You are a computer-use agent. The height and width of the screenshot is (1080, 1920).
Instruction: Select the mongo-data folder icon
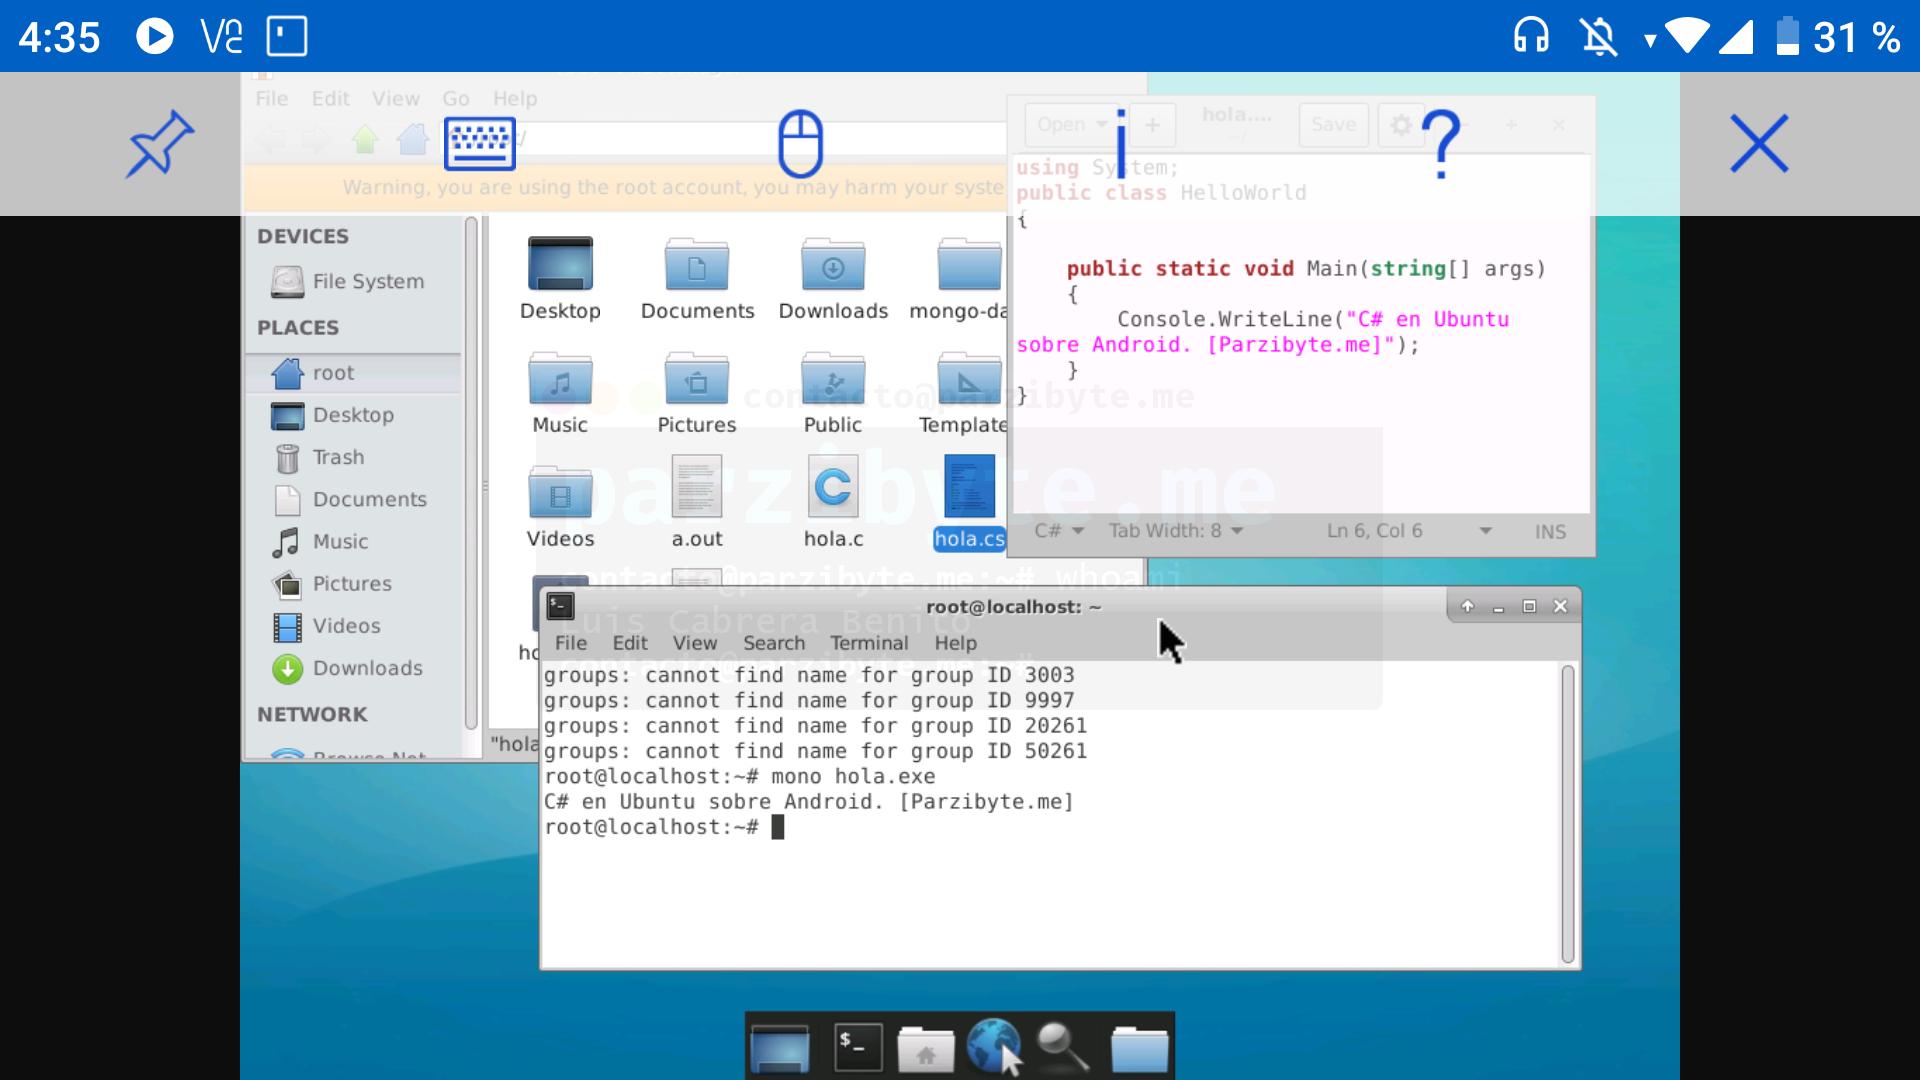click(x=960, y=279)
